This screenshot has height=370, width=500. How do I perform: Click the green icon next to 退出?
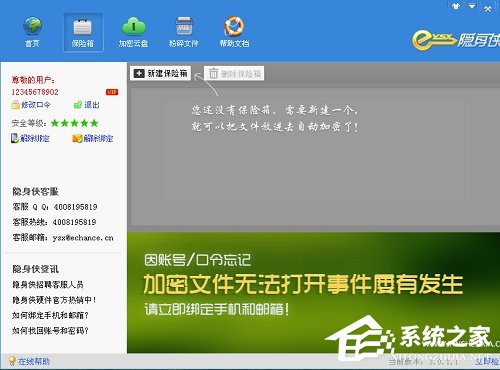point(78,105)
